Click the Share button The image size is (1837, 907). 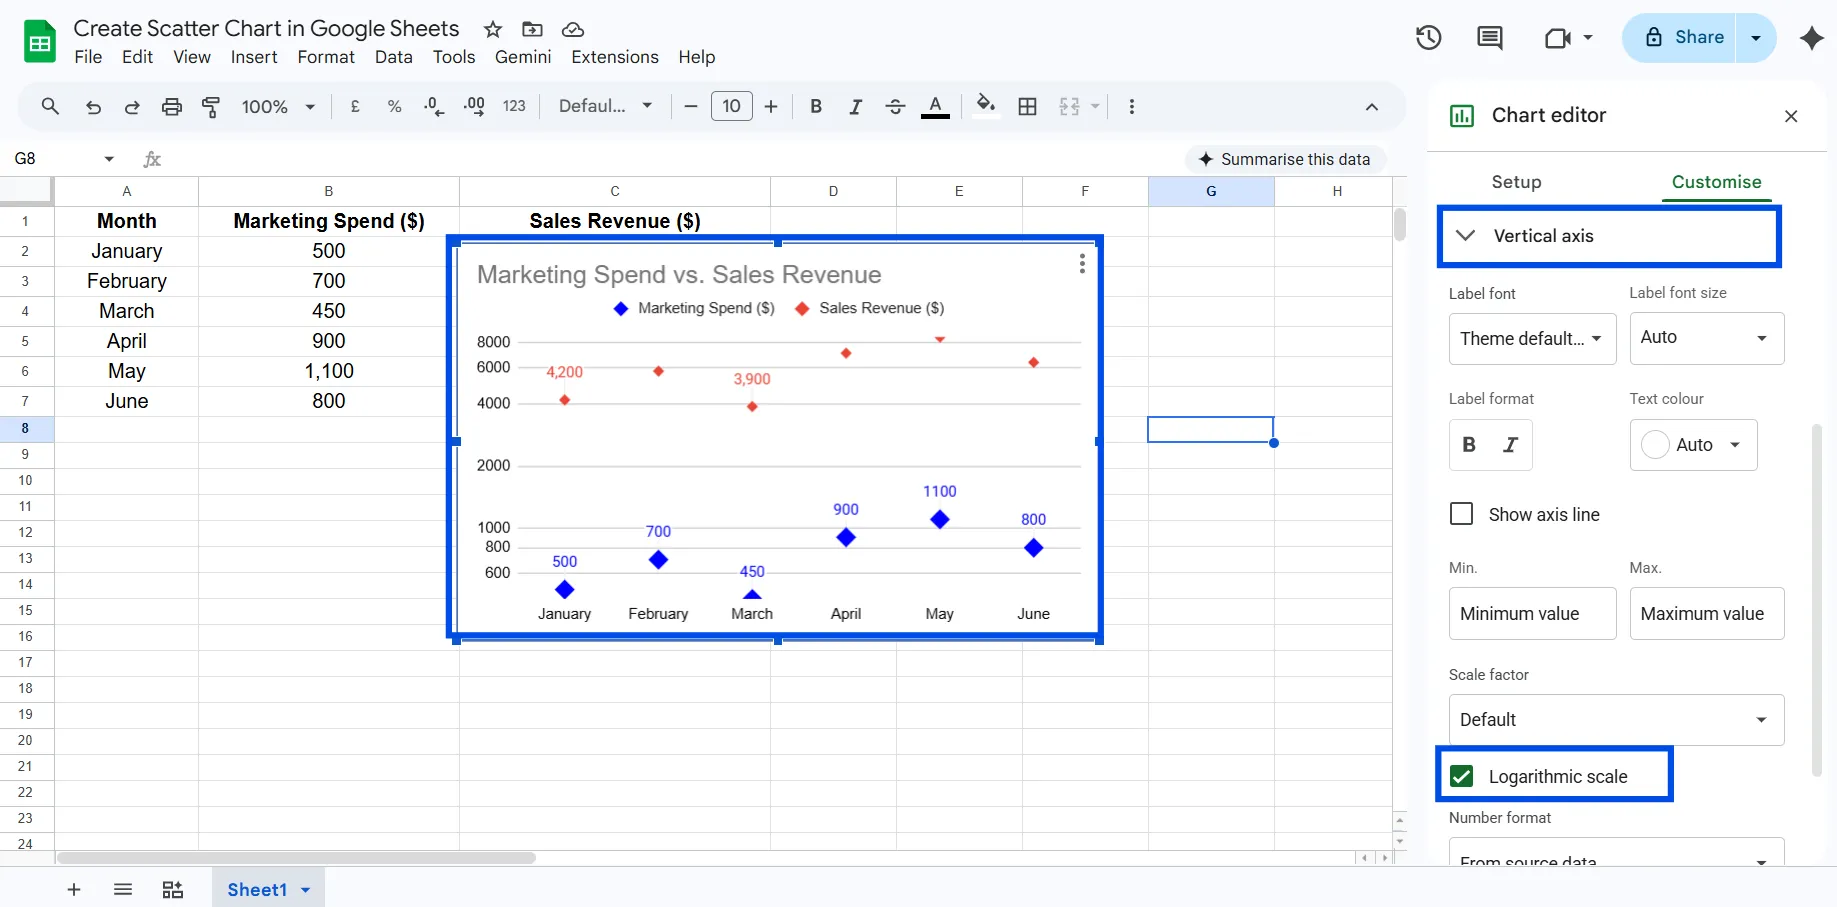[x=1684, y=38]
